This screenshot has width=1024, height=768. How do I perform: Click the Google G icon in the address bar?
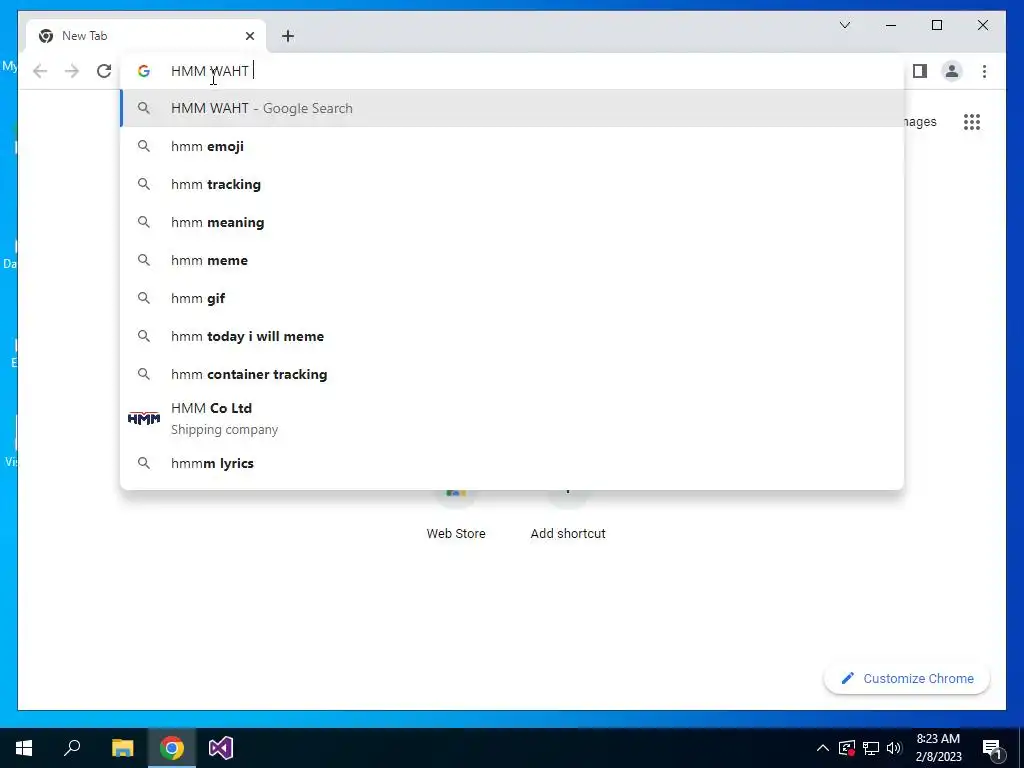(x=144, y=71)
